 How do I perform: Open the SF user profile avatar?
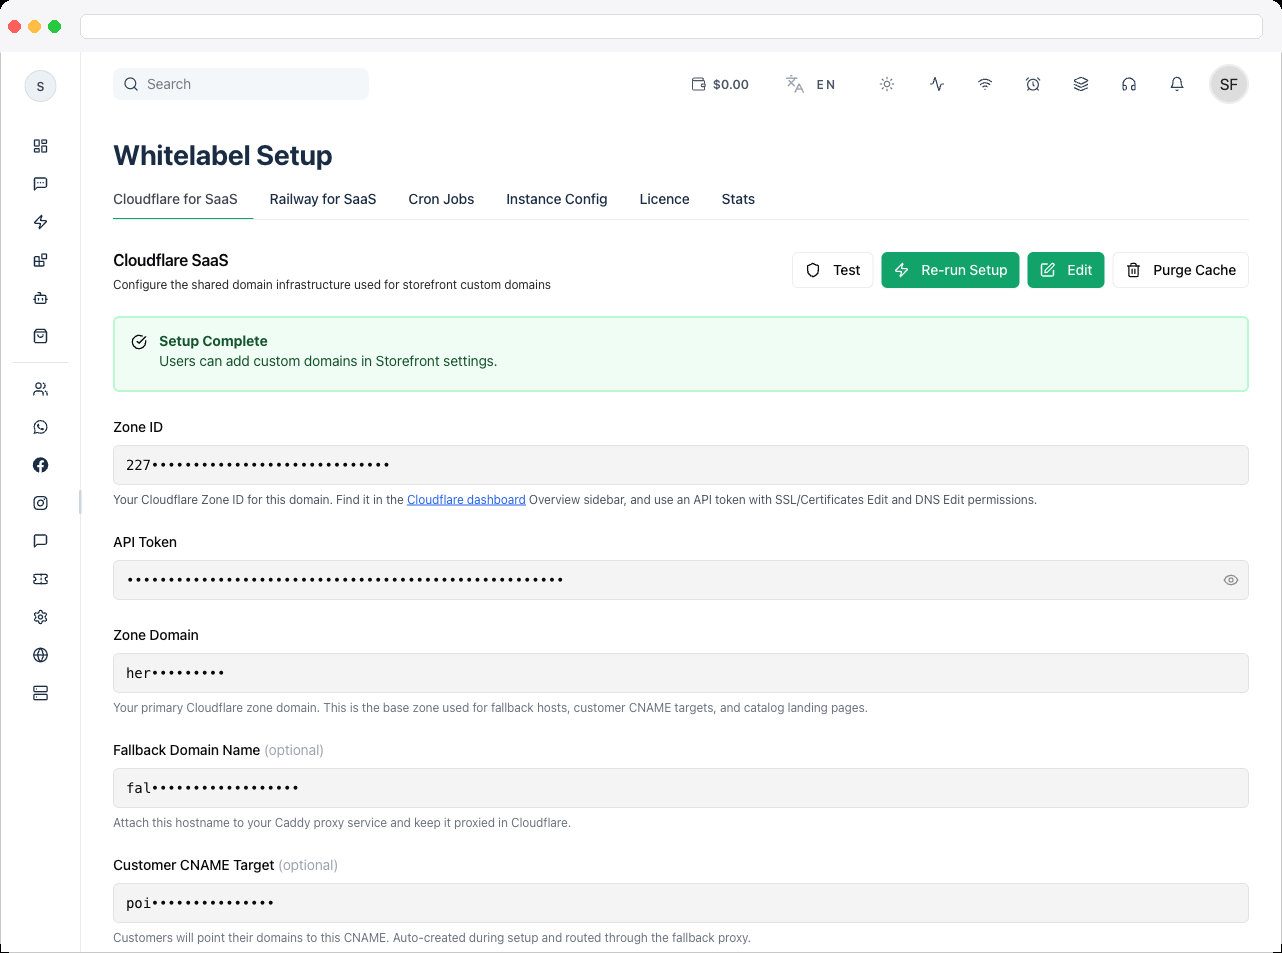coord(1229,84)
